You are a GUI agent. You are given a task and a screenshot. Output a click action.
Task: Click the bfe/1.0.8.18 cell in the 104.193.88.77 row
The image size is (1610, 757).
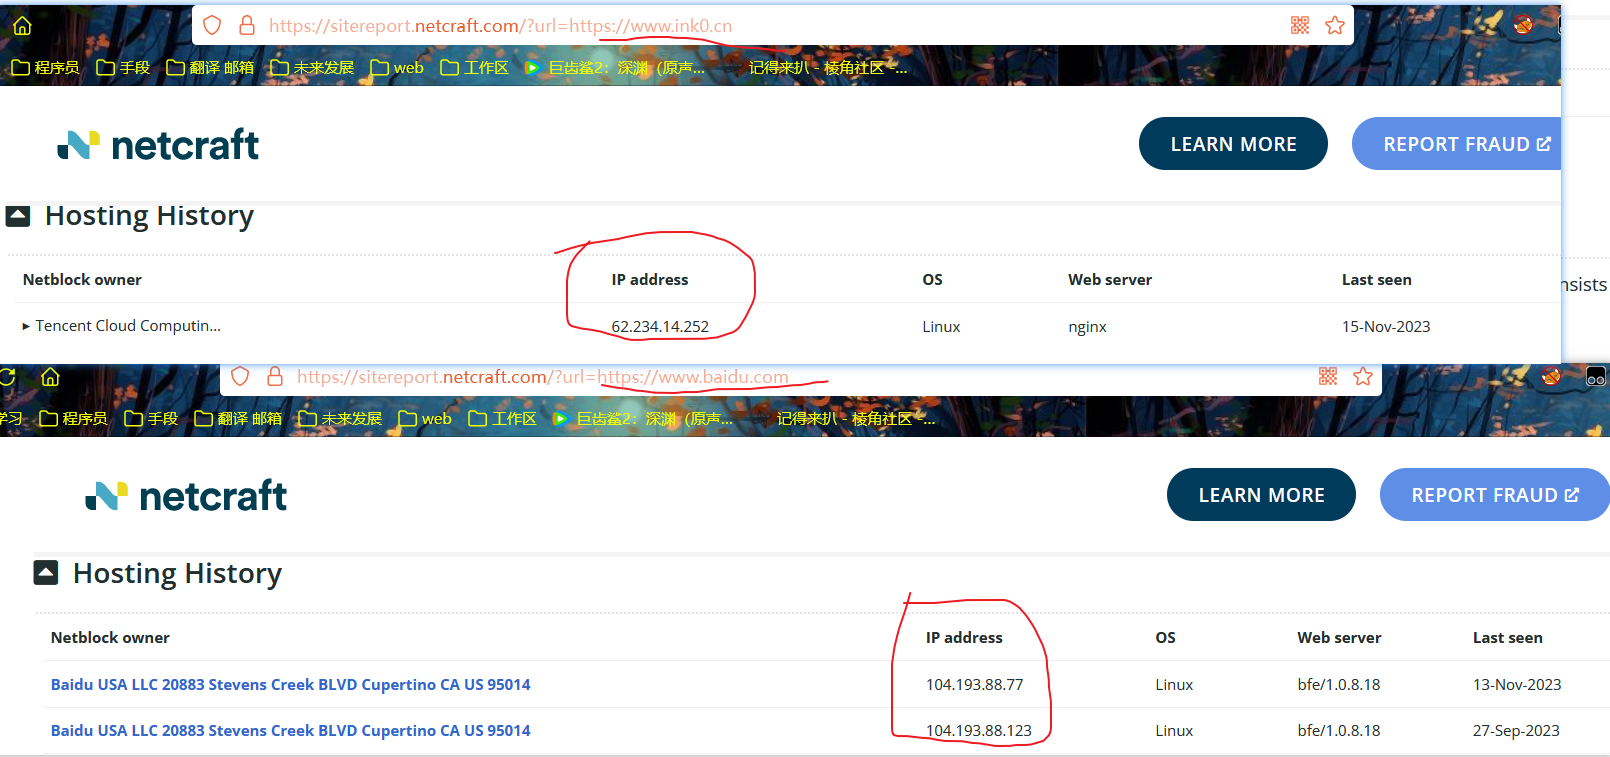click(x=1339, y=685)
